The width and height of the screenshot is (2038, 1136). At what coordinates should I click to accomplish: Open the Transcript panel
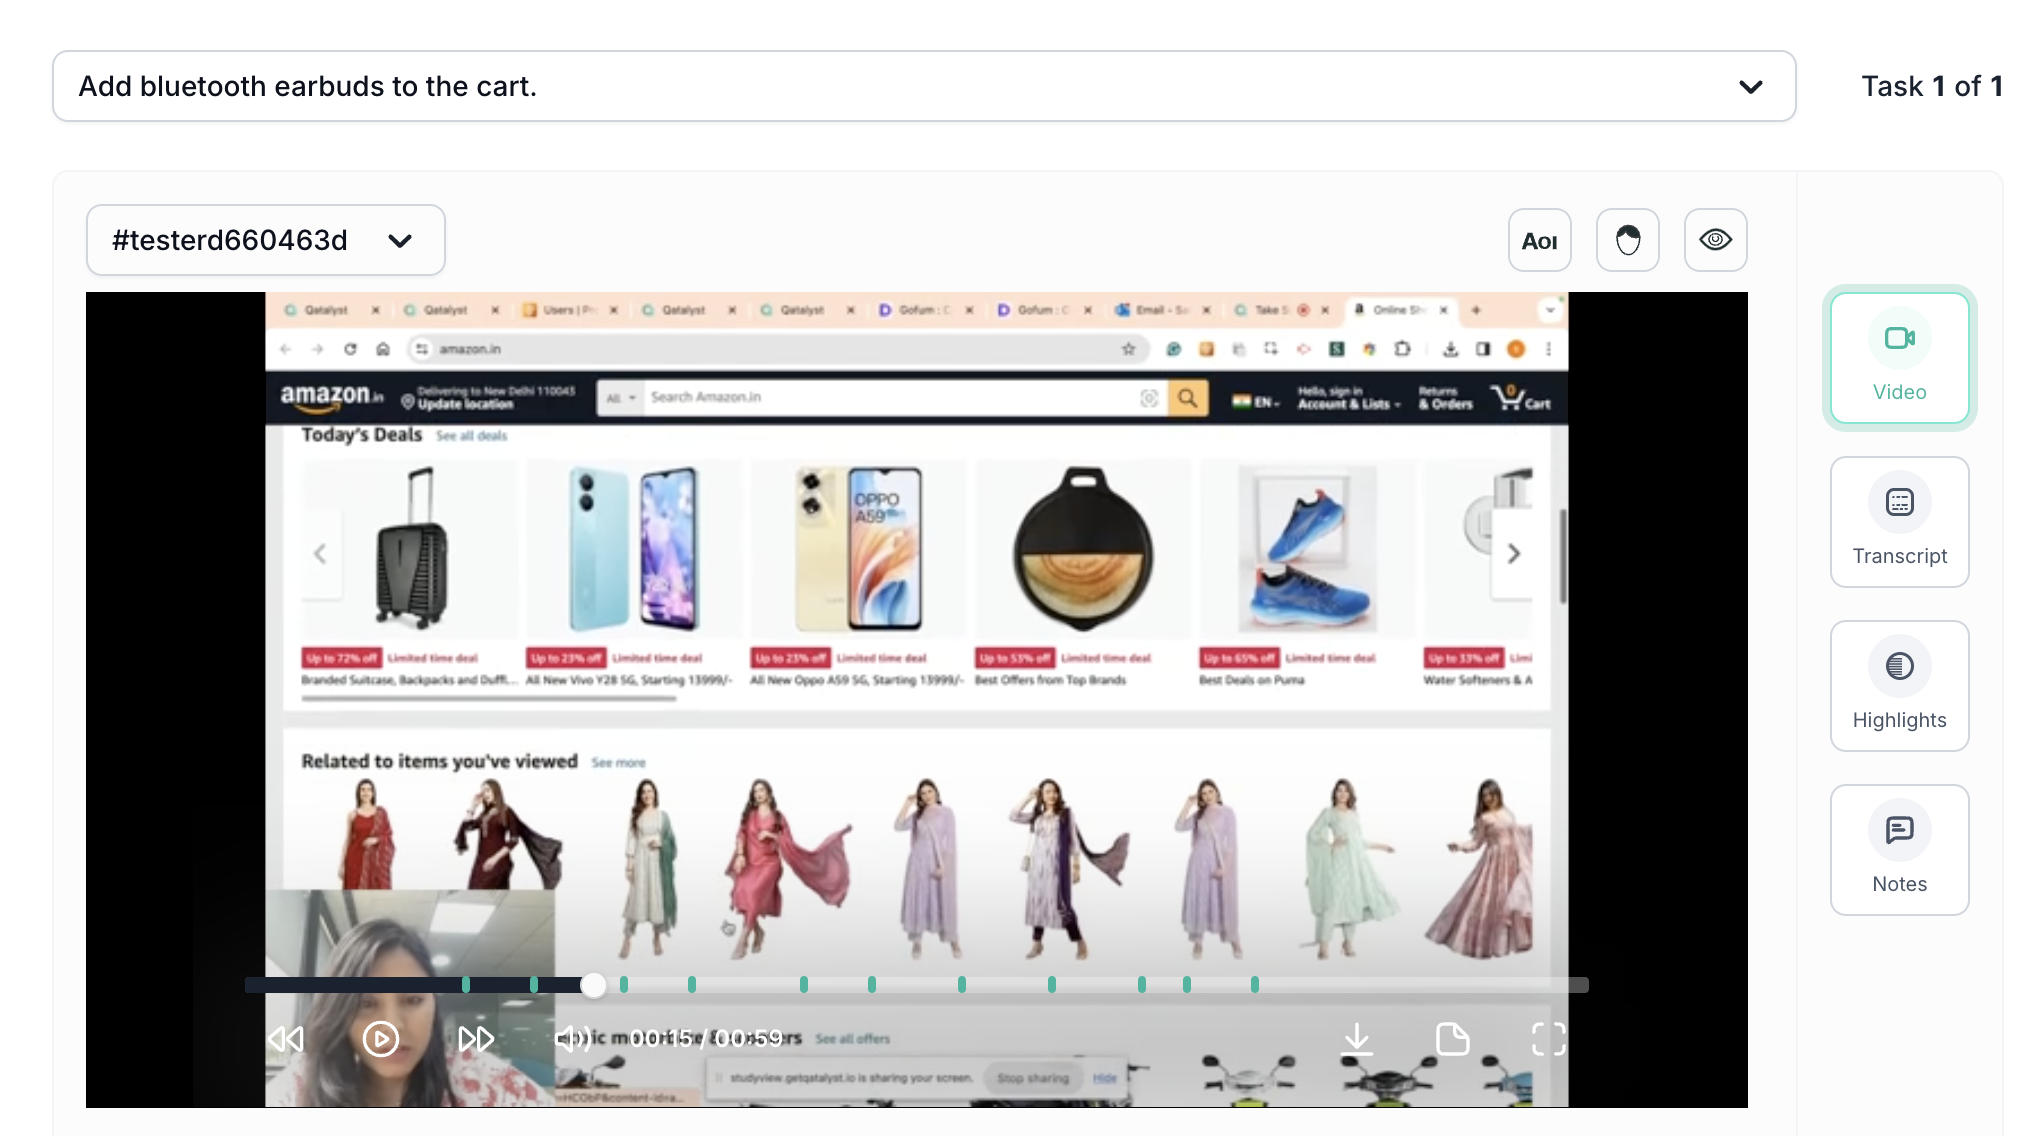tap(1899, 522)
